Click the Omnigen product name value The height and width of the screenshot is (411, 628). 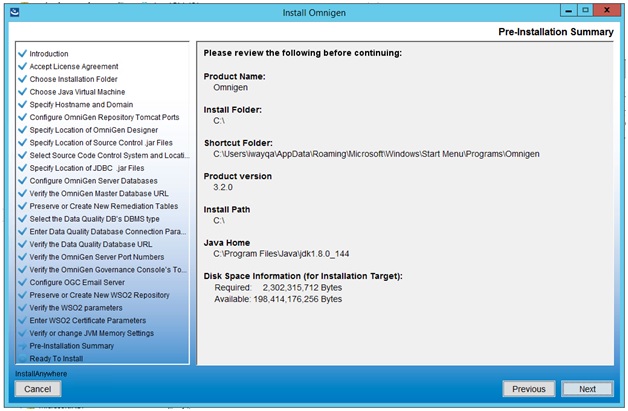[x=230, y=87]
